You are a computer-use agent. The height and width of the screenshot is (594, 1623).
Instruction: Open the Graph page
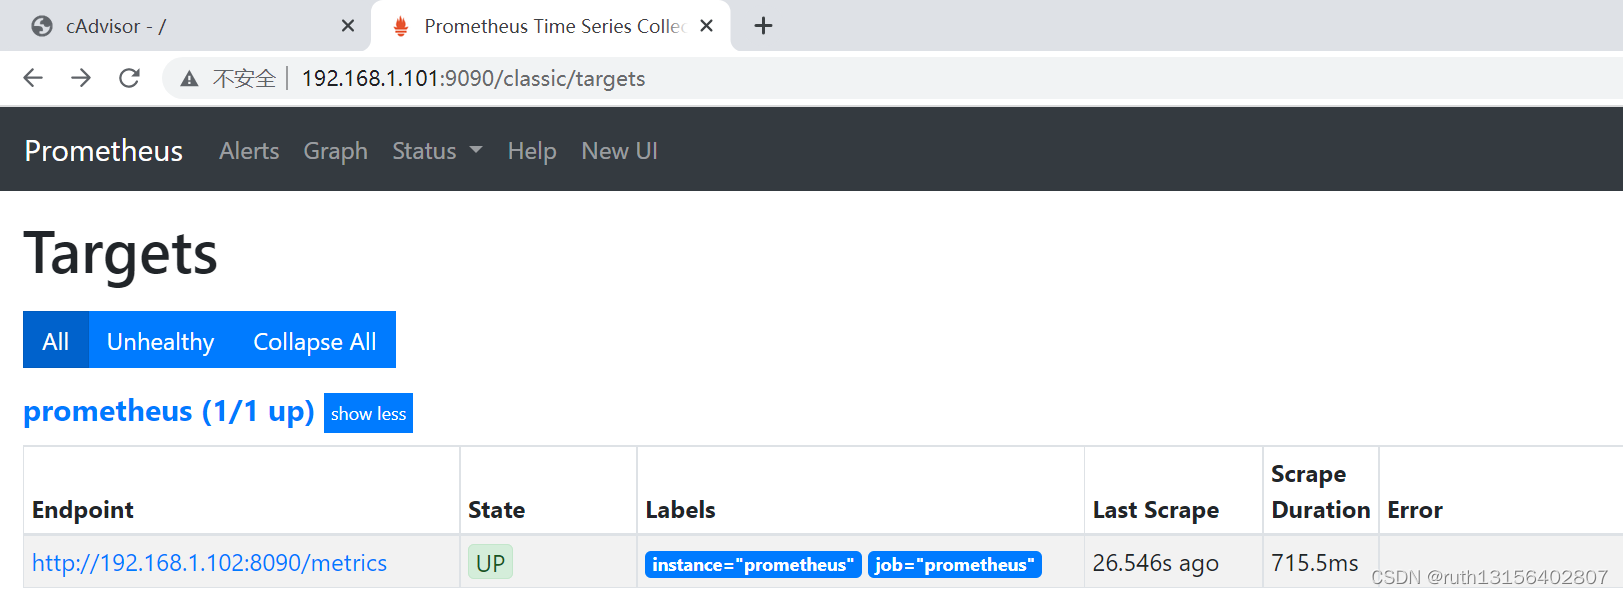(336, 151)
